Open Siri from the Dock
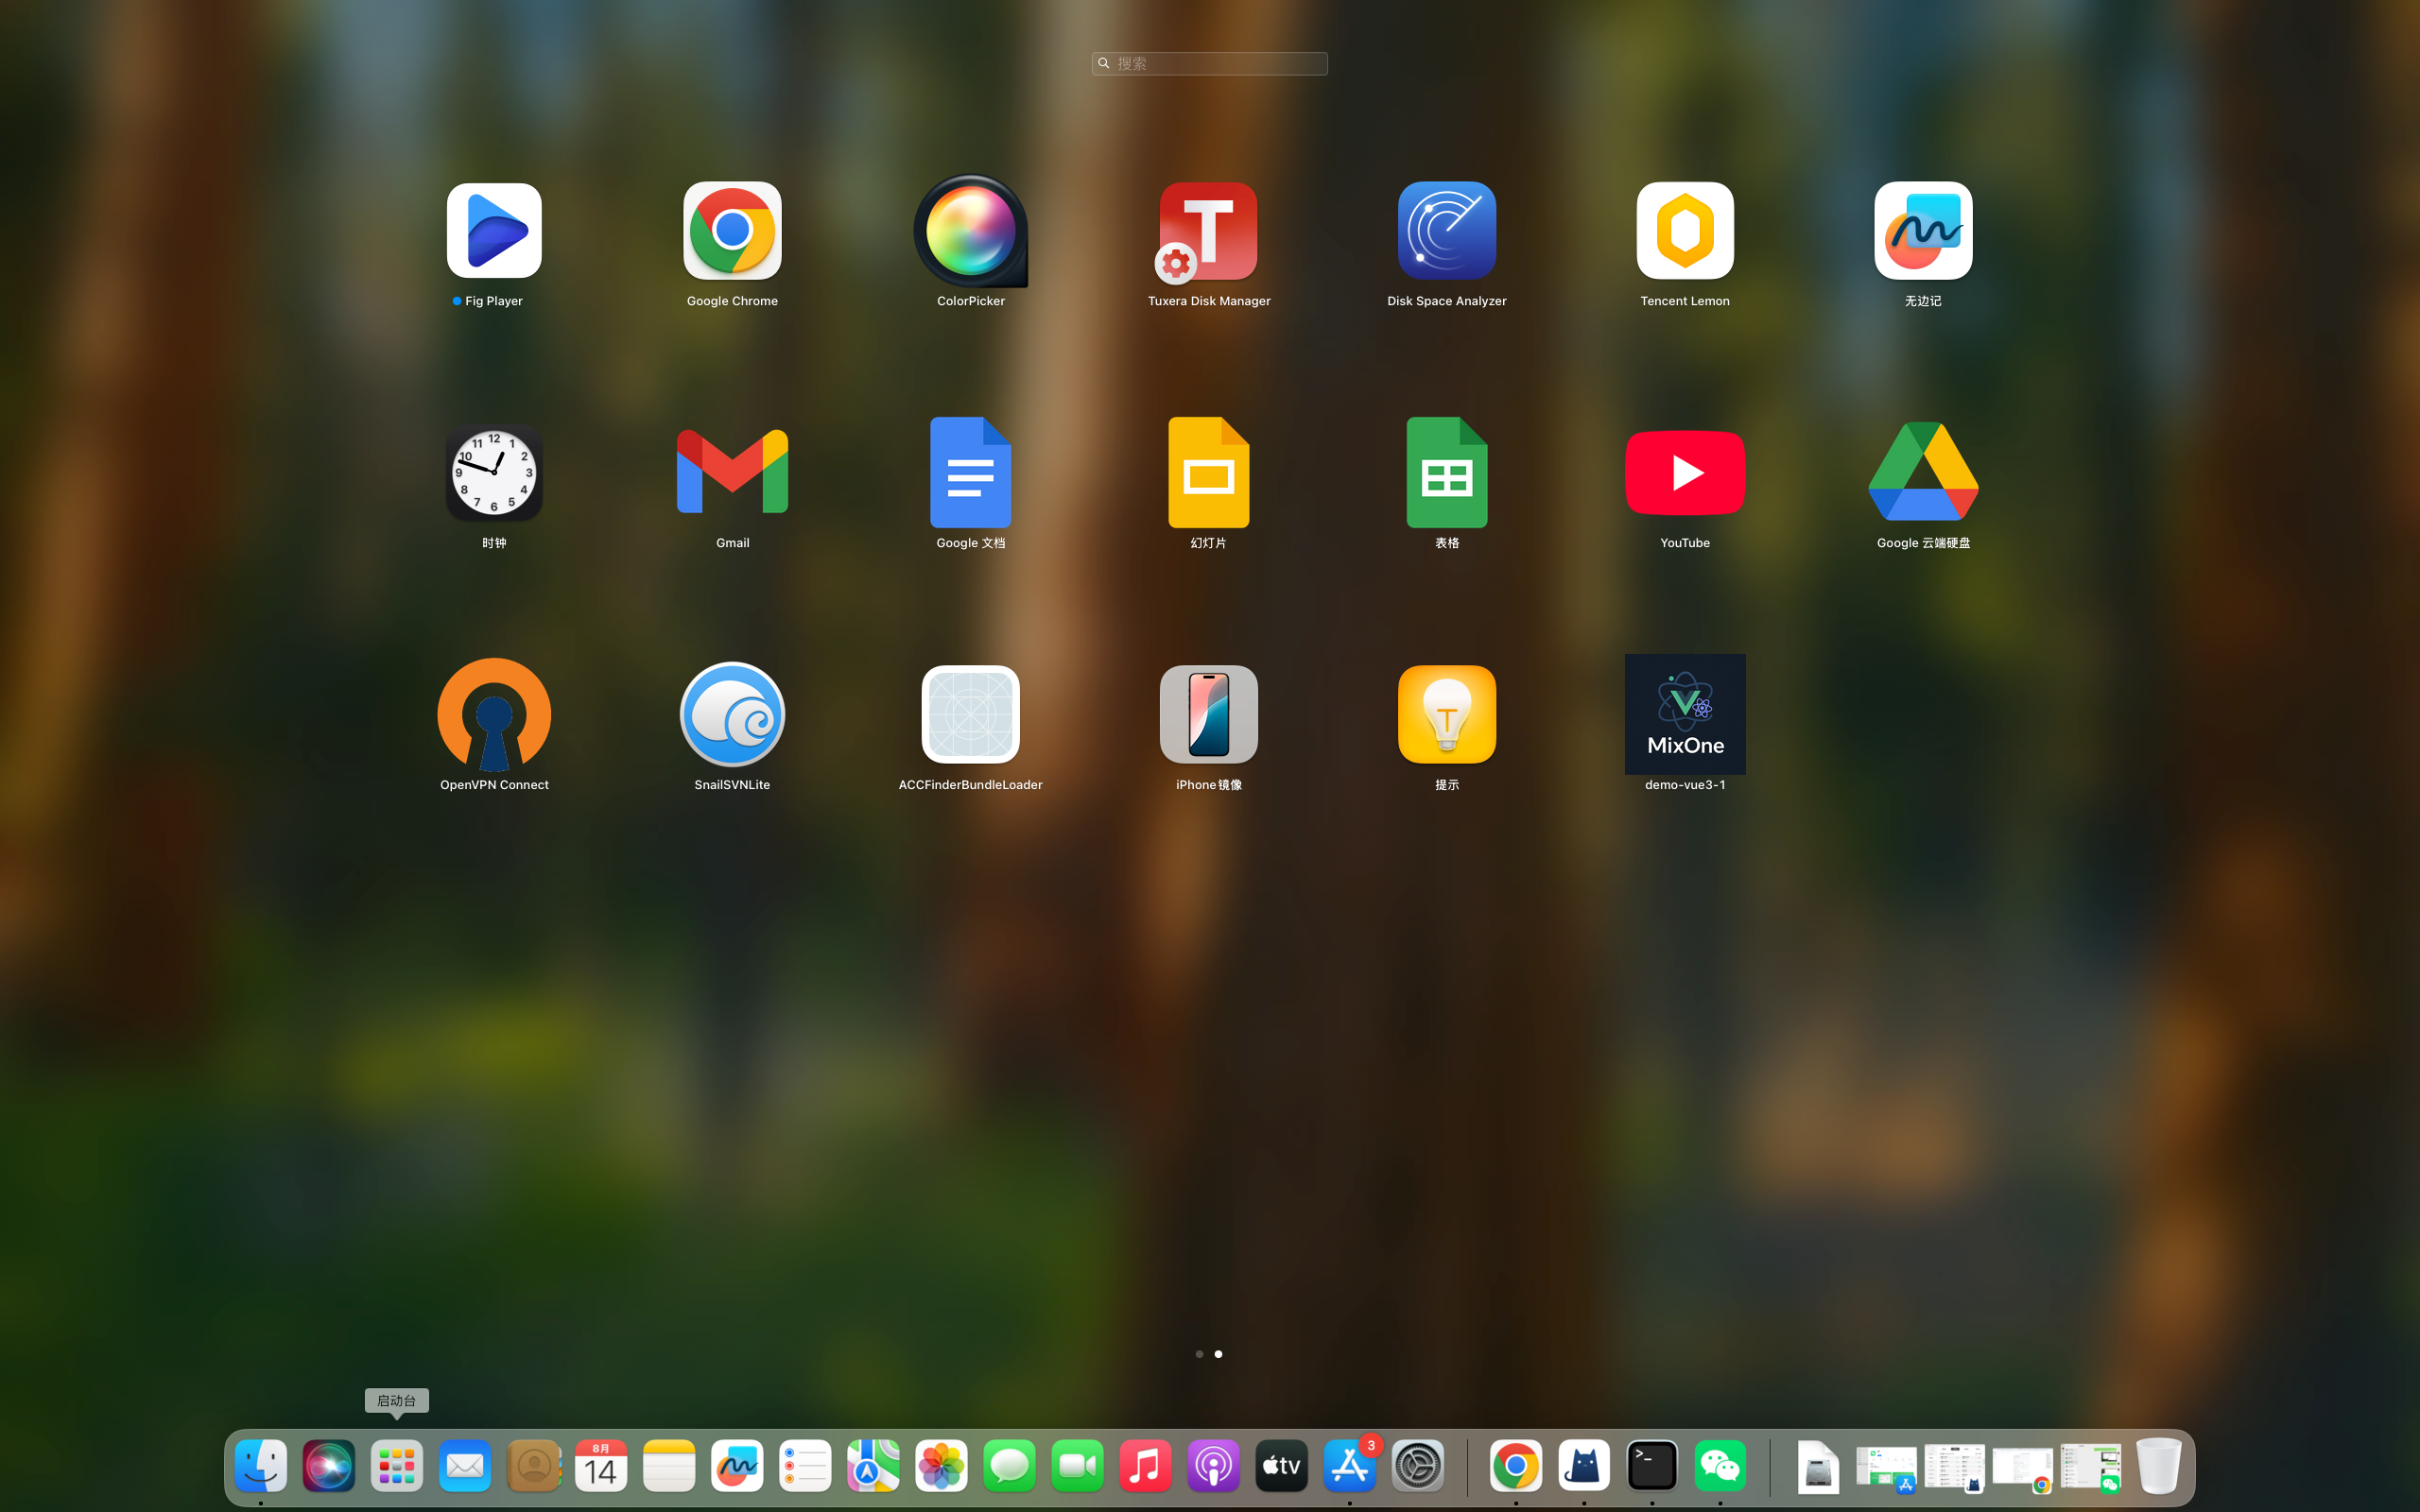The width and height of the screenshot is (2420, 1512). (329, 1466)
